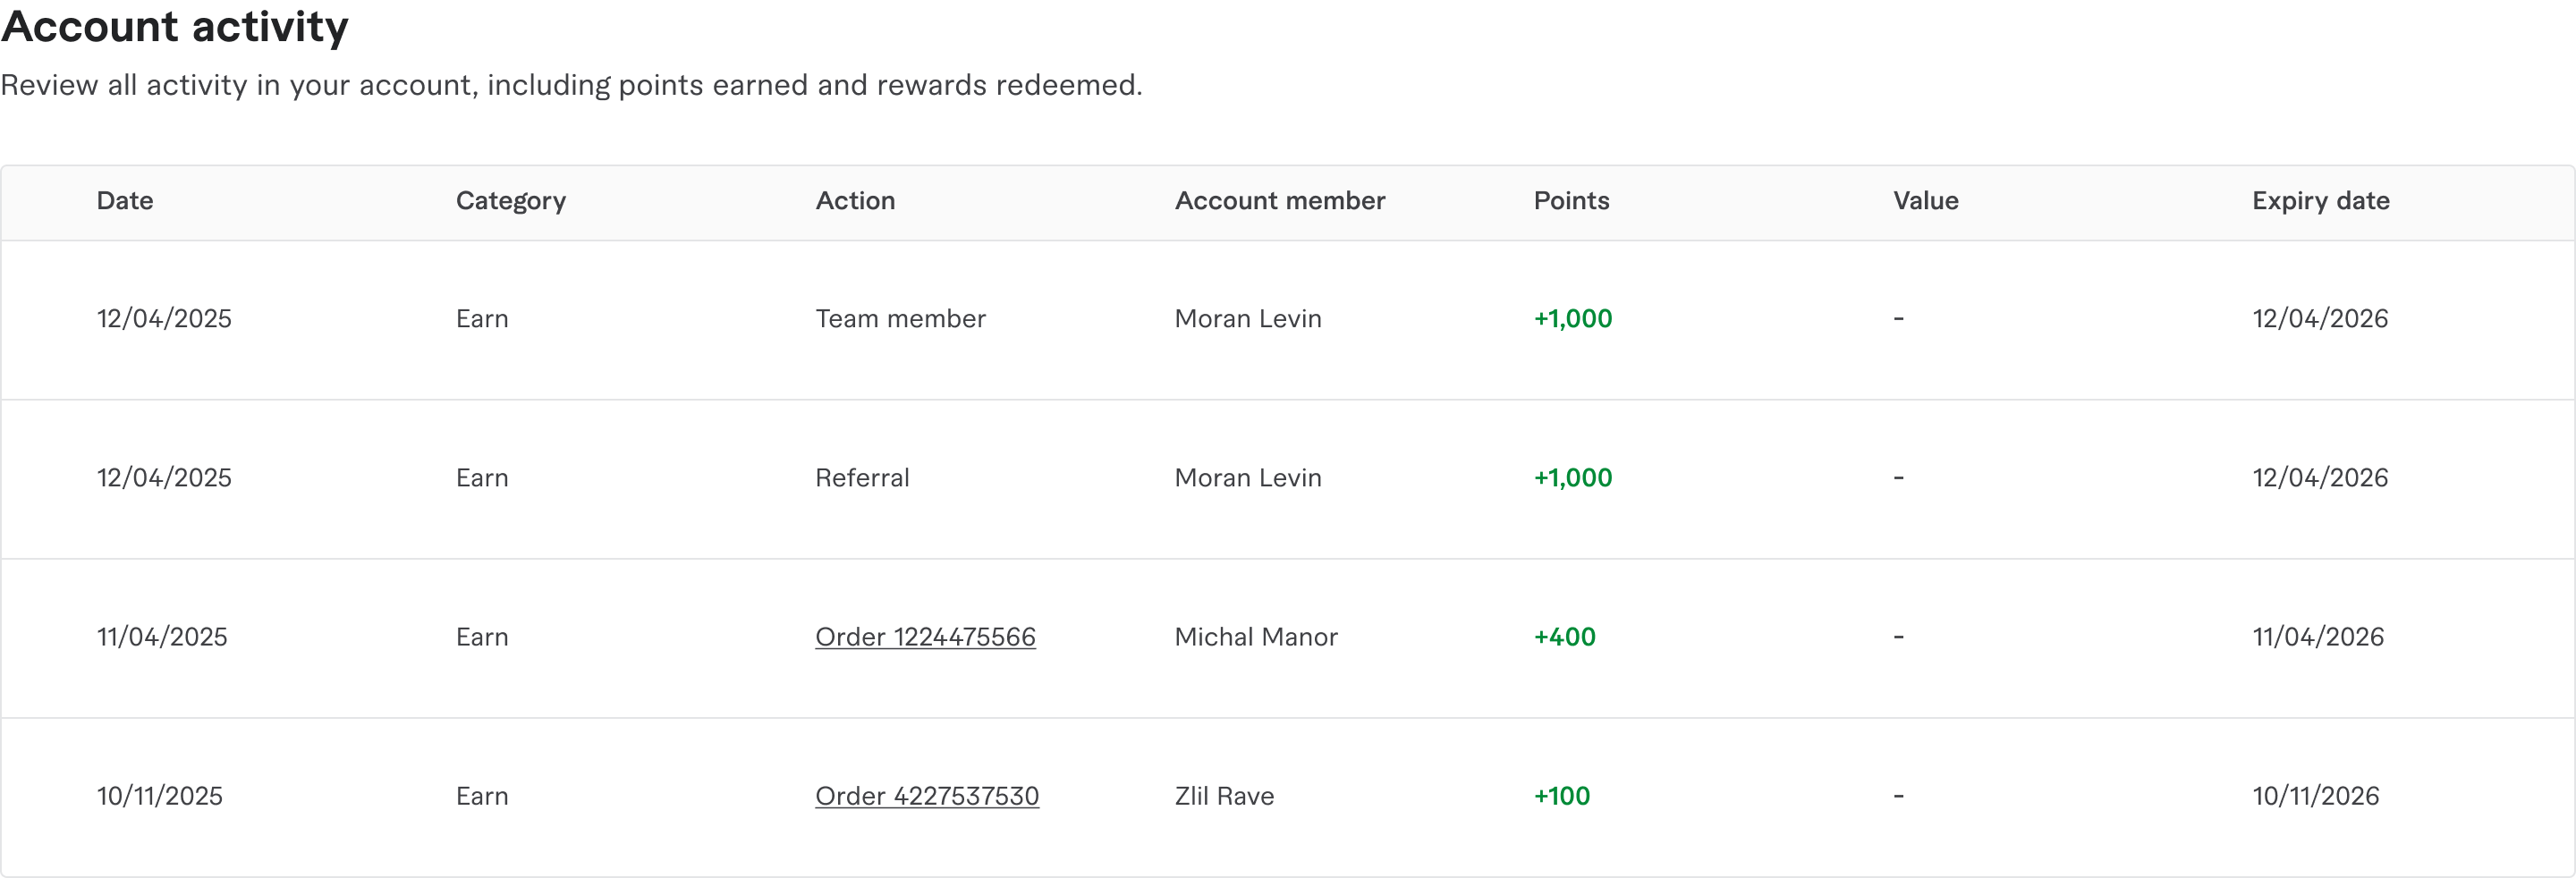Click the 11/04/2026 expiry date cell

[x=2318, y=637]
